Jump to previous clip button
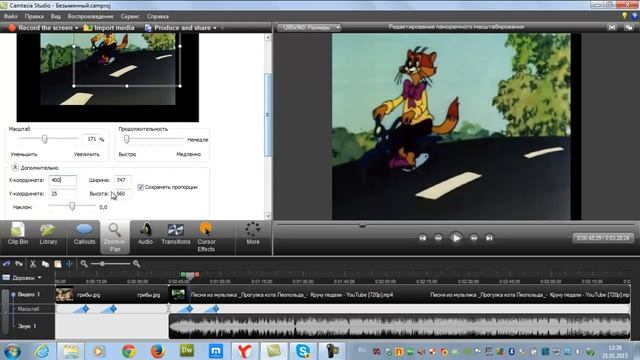 click(423, 238)
